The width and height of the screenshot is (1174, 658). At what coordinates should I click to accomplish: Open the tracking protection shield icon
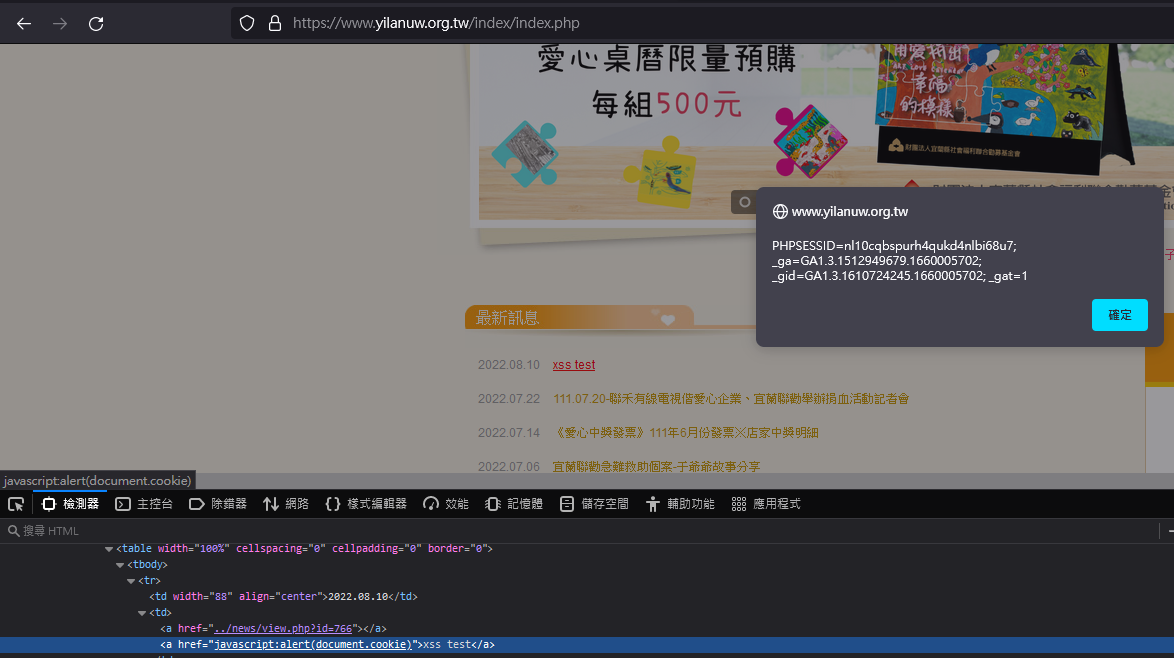(x=247, y=23)
